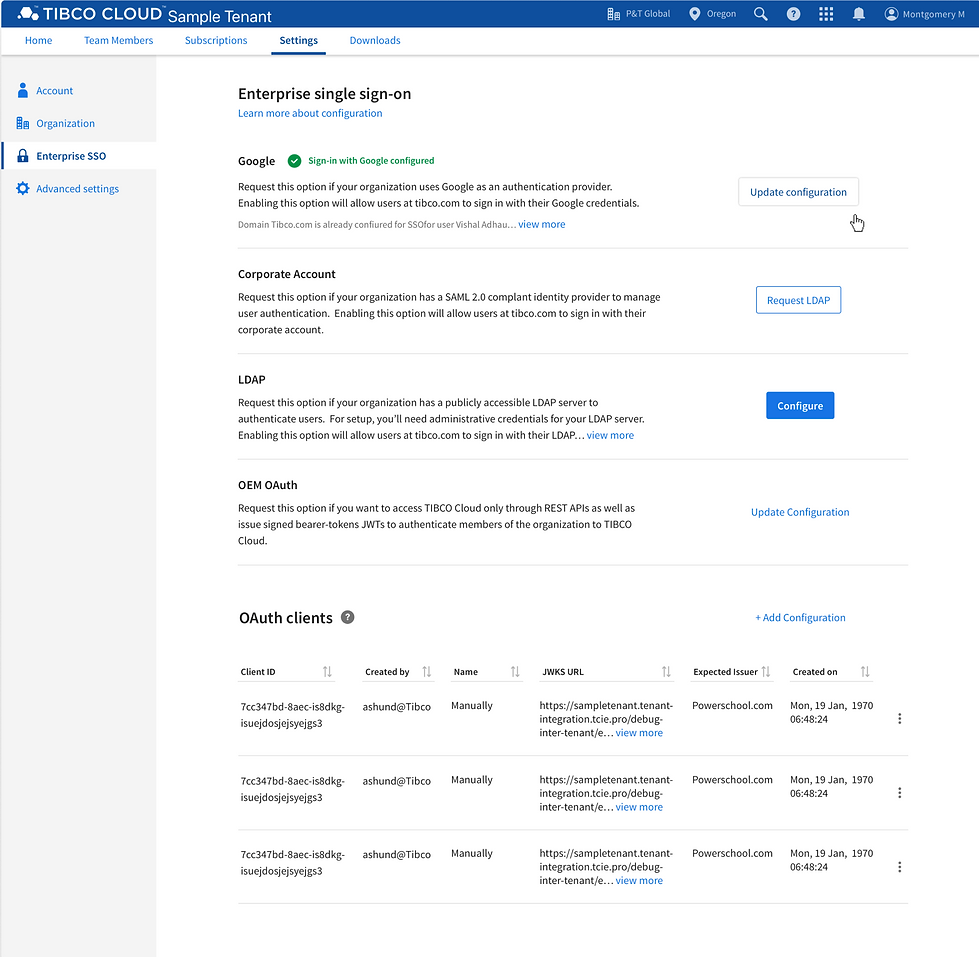
Task: Select Enterprise SSO in the sidebar
Action: click(71, 156)
